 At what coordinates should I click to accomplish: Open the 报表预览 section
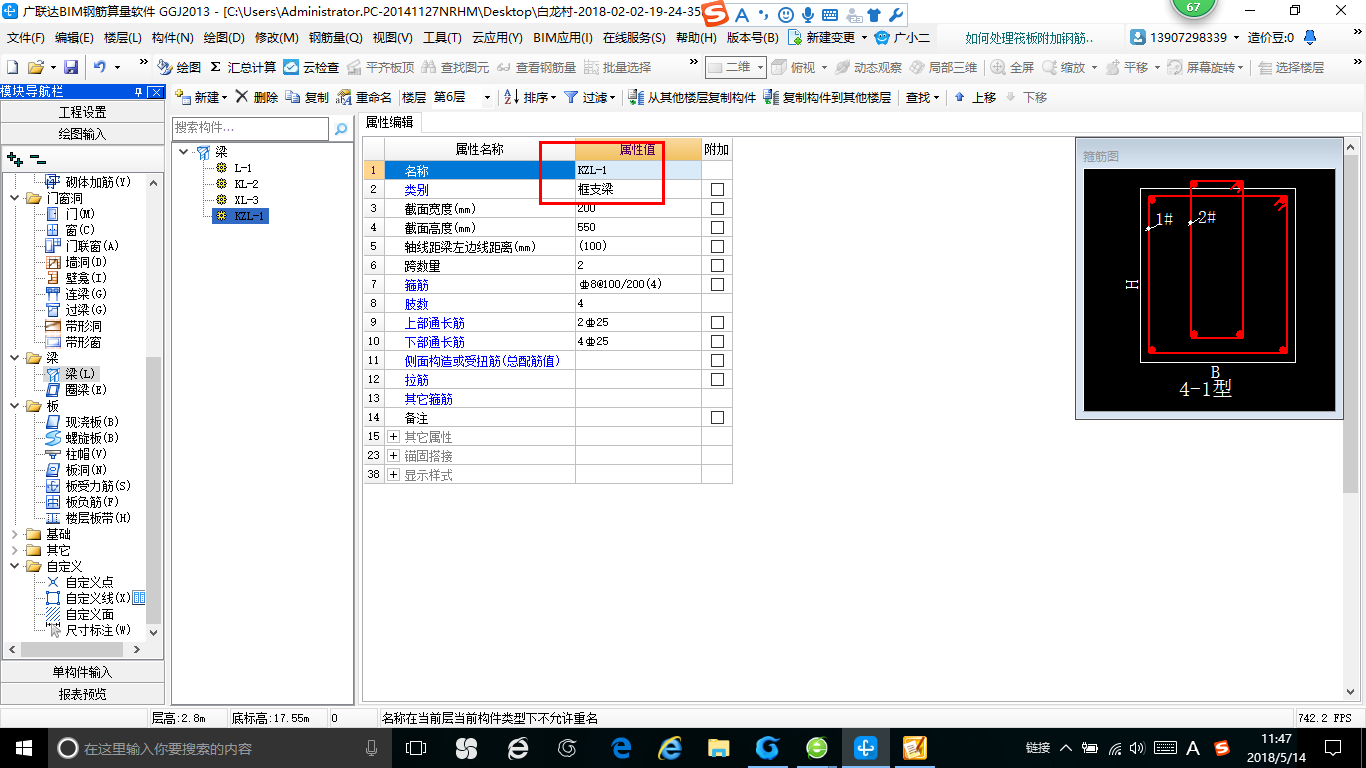point(82,694)
